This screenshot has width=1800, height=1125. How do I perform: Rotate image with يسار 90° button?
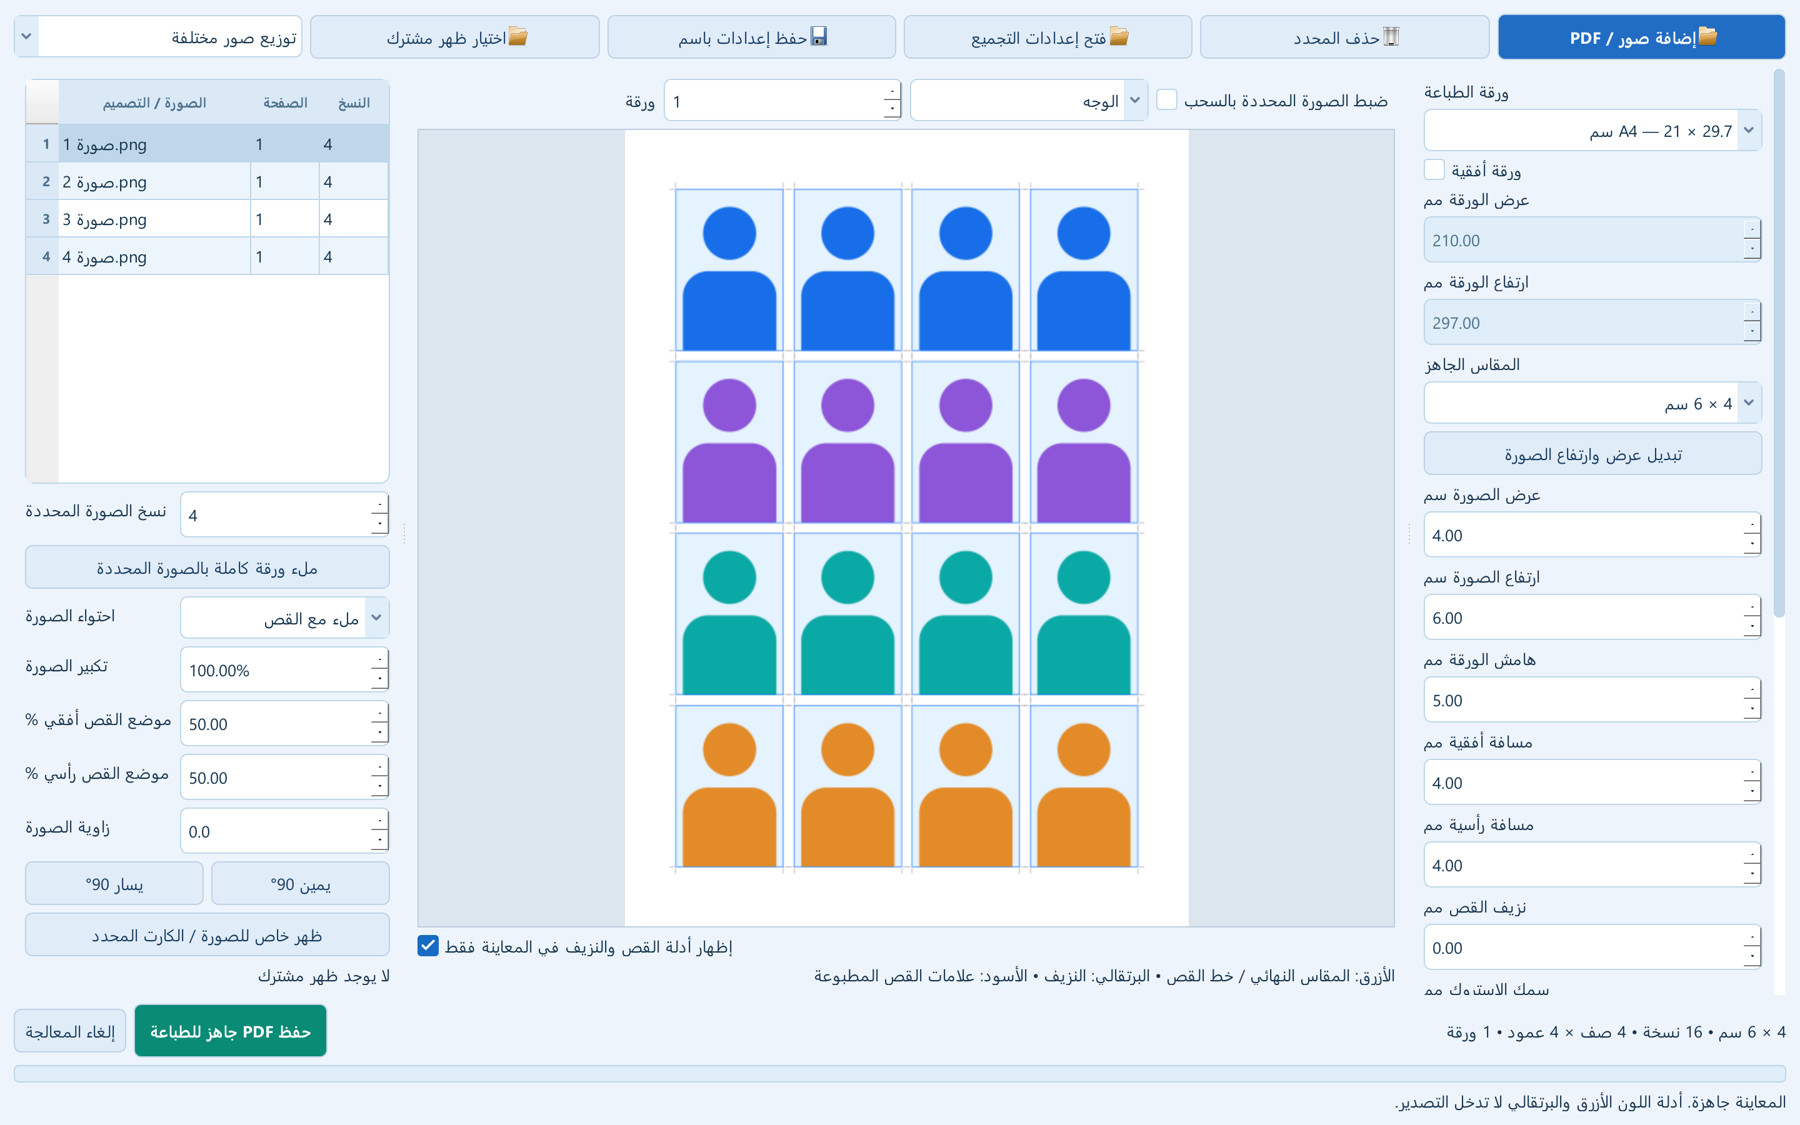pos(114,884)
